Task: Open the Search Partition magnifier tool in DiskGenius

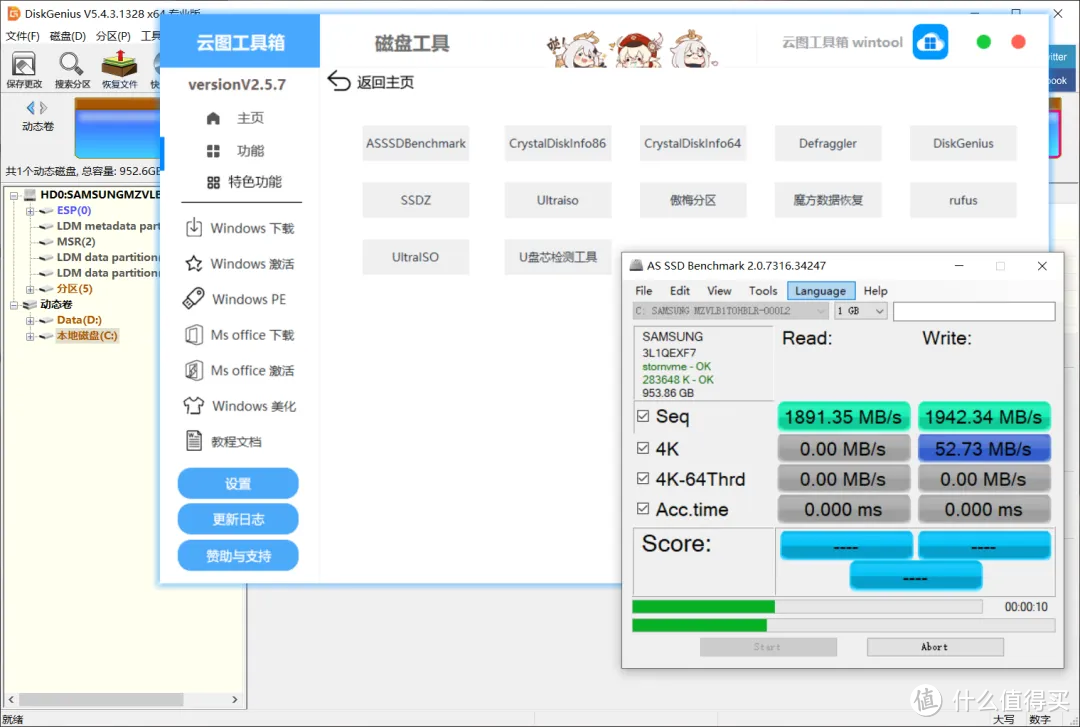Action: pos(71,64)
